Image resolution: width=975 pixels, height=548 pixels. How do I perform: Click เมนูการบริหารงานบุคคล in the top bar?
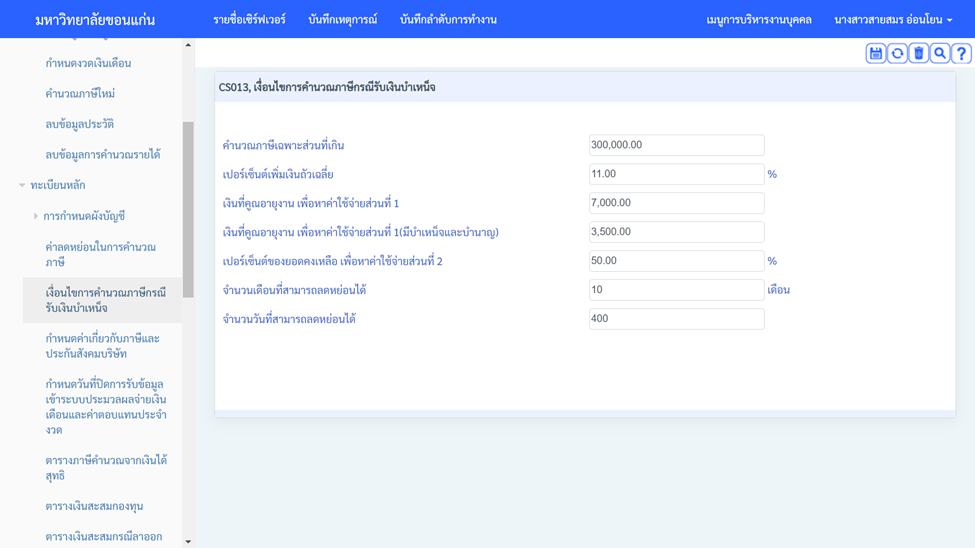point(759,20)
